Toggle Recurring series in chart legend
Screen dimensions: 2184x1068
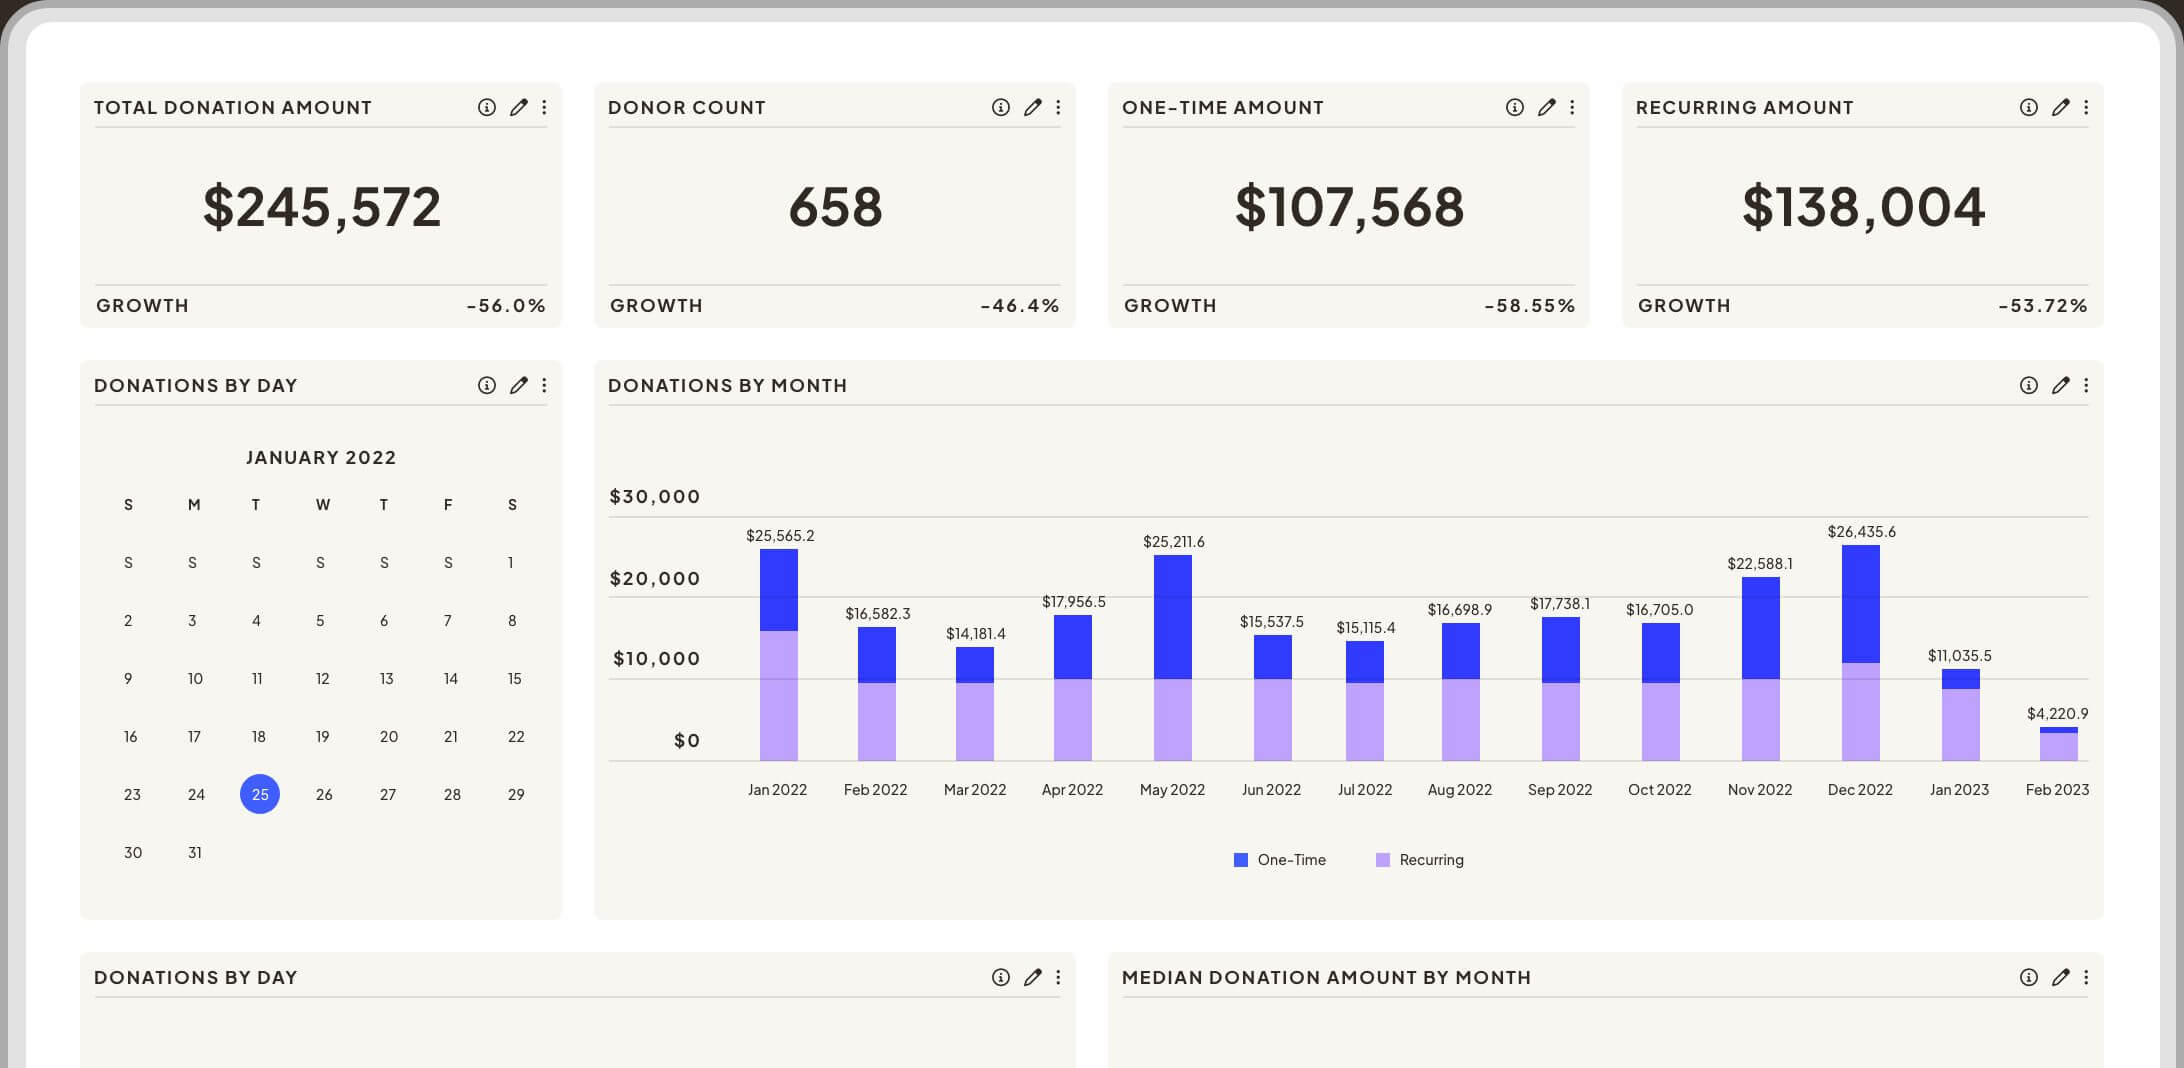[1420, 860]
